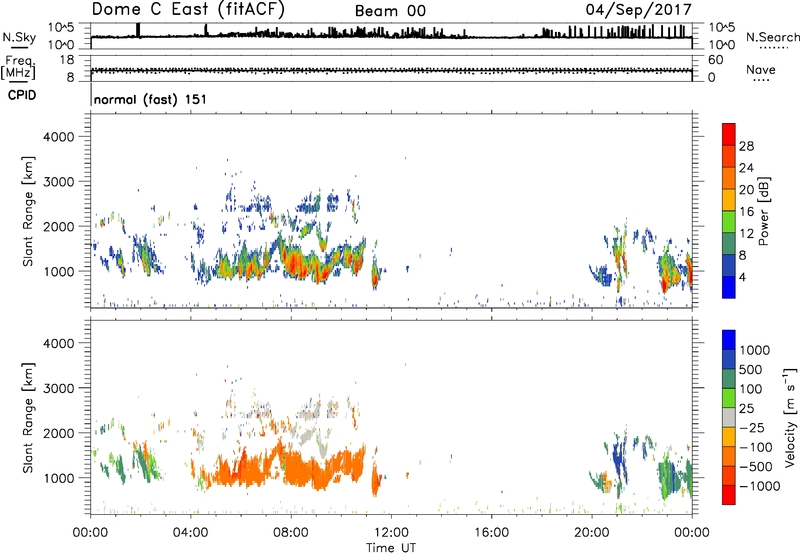Click the 'N.Search' legend label
The height and width of the screenshot is (554, 800).
click(x=772, y=37)
